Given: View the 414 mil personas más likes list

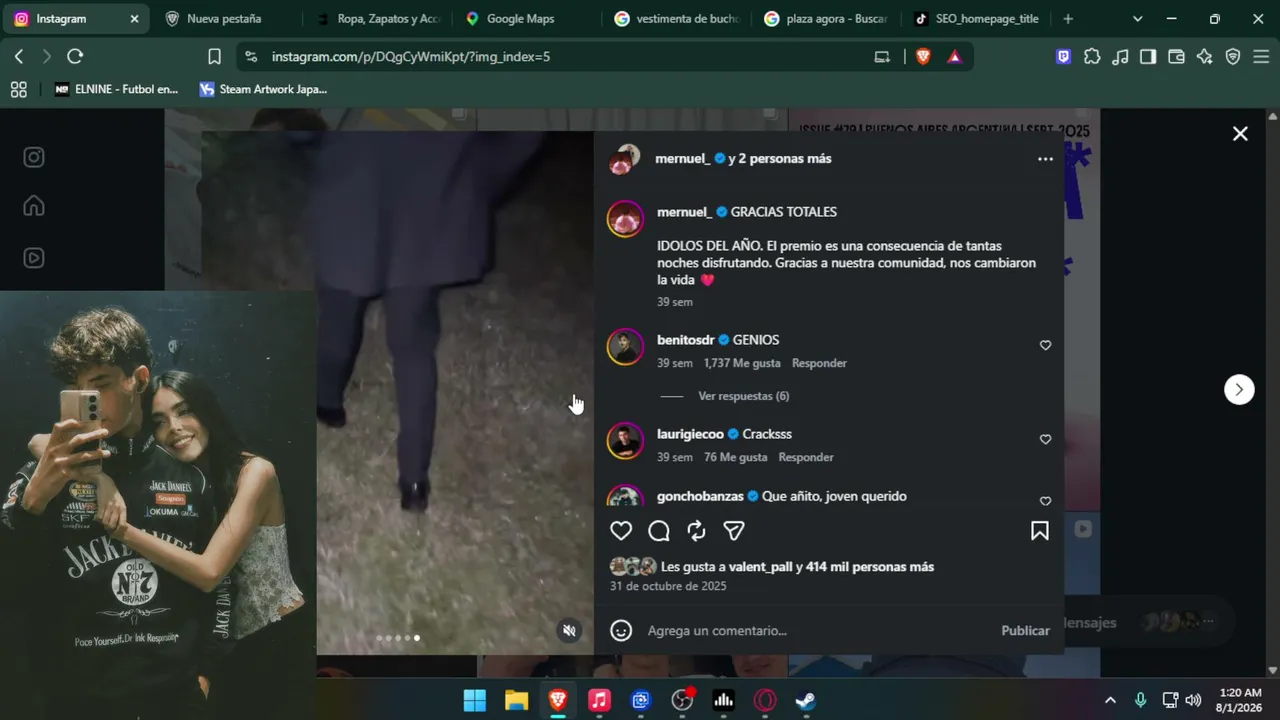Looking at the screenshot, I should coord(870,567).
